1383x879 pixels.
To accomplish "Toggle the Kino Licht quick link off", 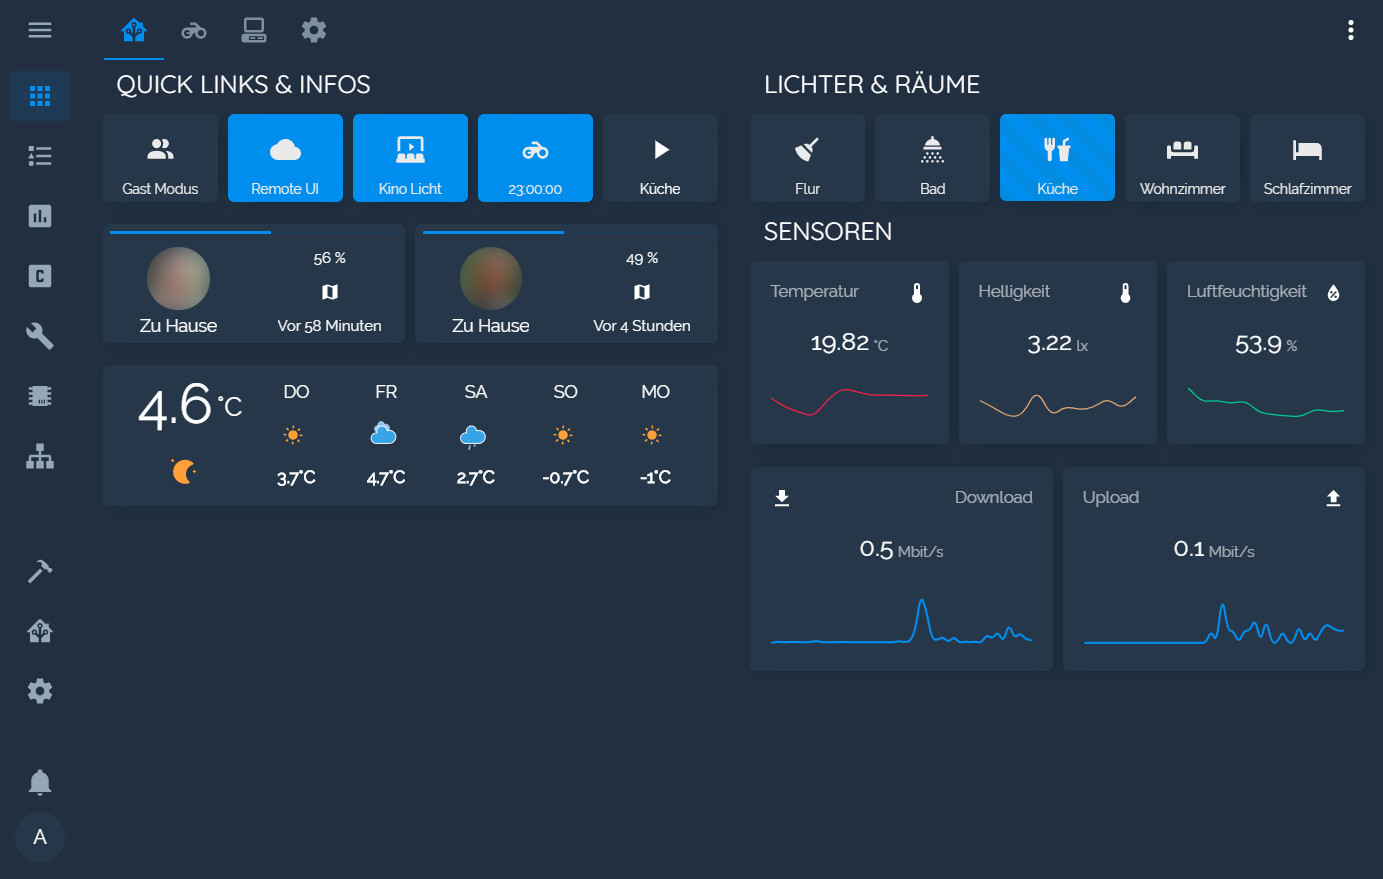I will click(410, 157).
